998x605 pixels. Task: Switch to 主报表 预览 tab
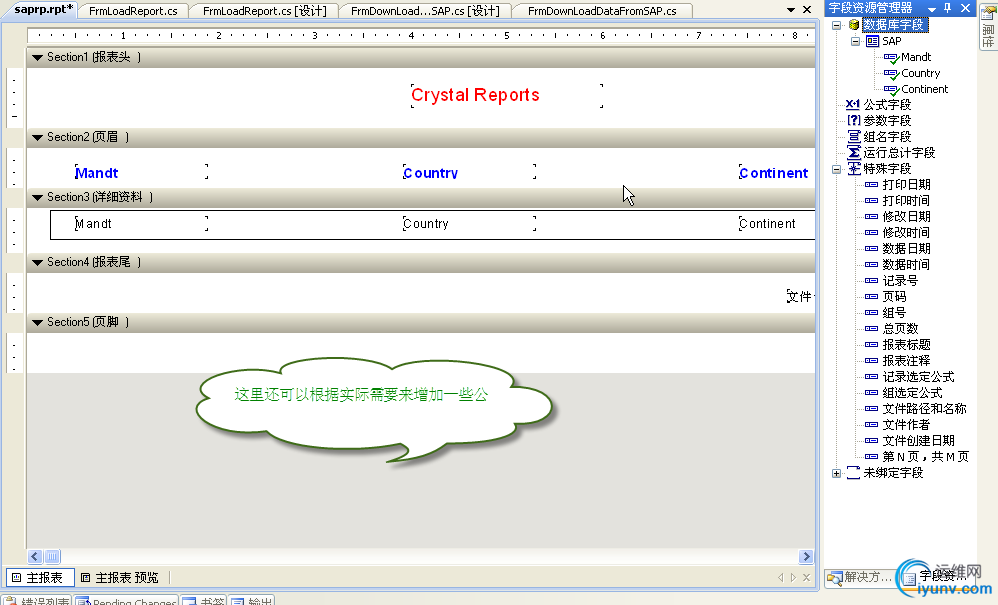tap(120, 578)
